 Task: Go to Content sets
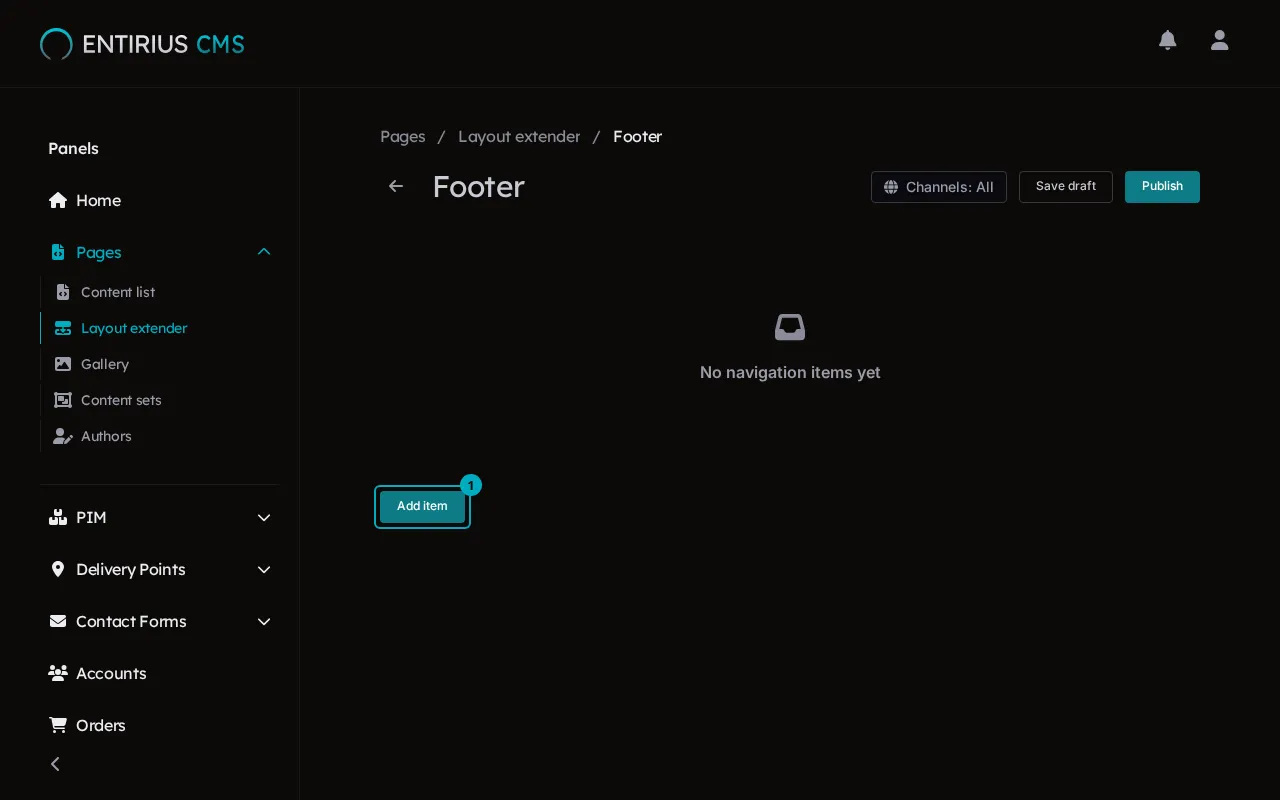[121, 400]
